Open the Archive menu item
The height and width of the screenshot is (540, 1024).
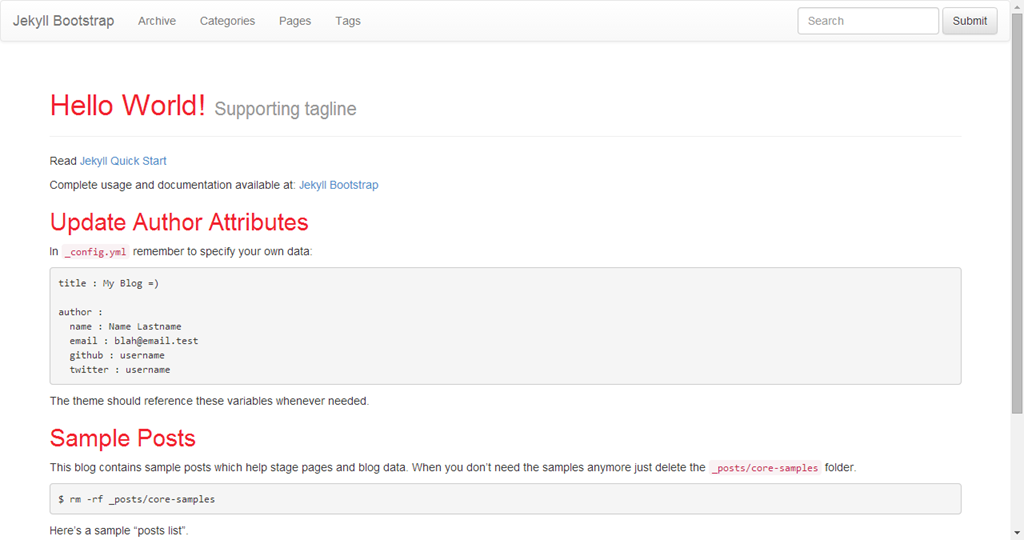tap(157, 21)
